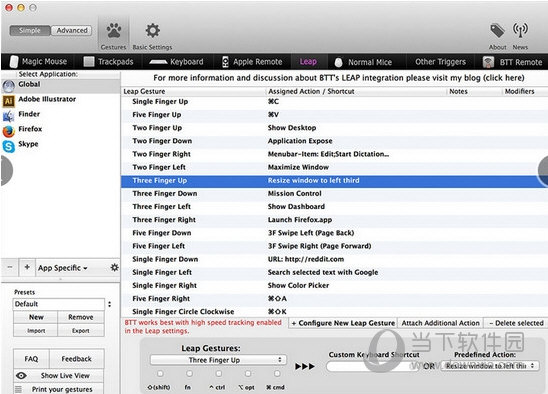Screen dimensions: 548x394
Task: Click the Mission Control action cell
Action: [295, 193]
